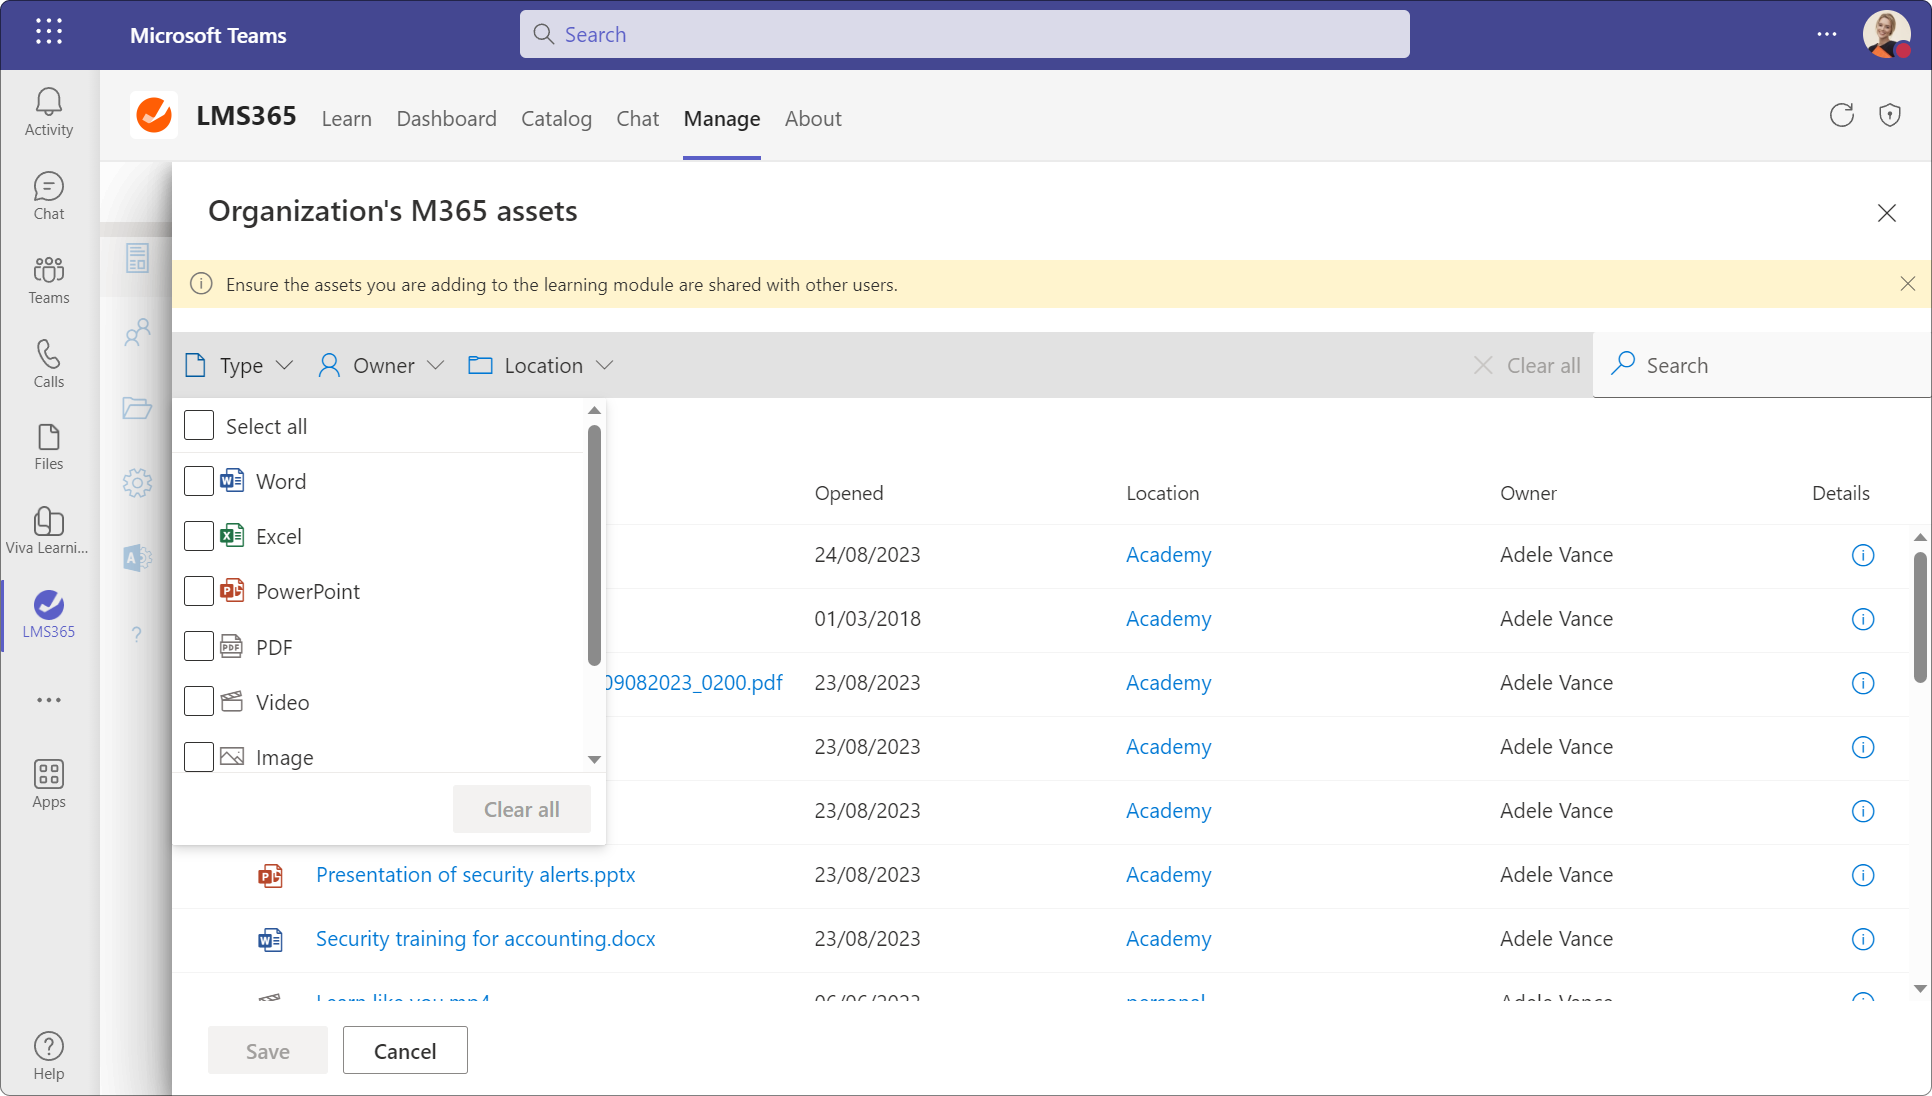The height and width of the screenshot is (1096, 1932).
Task: Open Activity in the left rail
Action: point(49,112)
